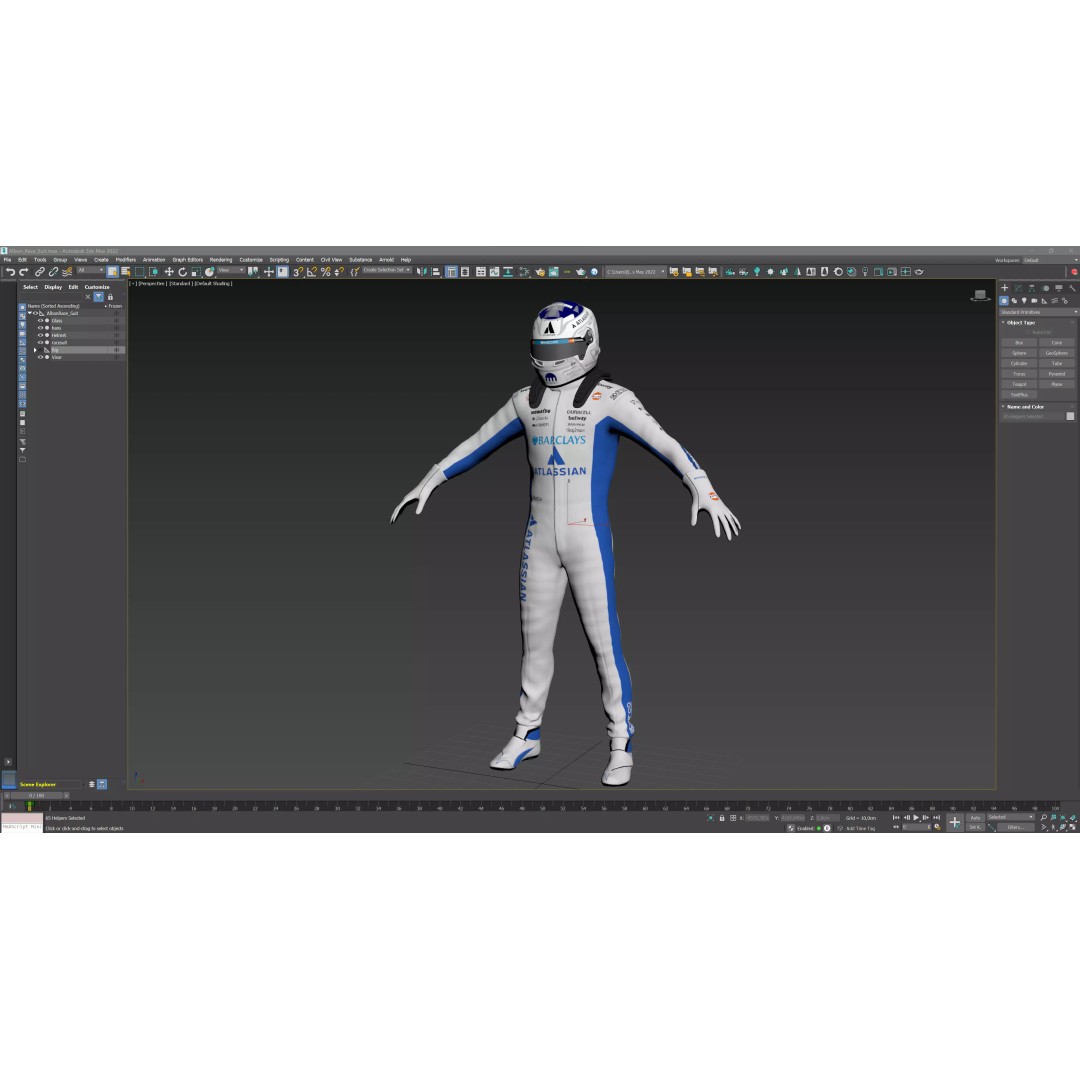
Task: Activate Select and Scale tool
Action: coord(196,272)
